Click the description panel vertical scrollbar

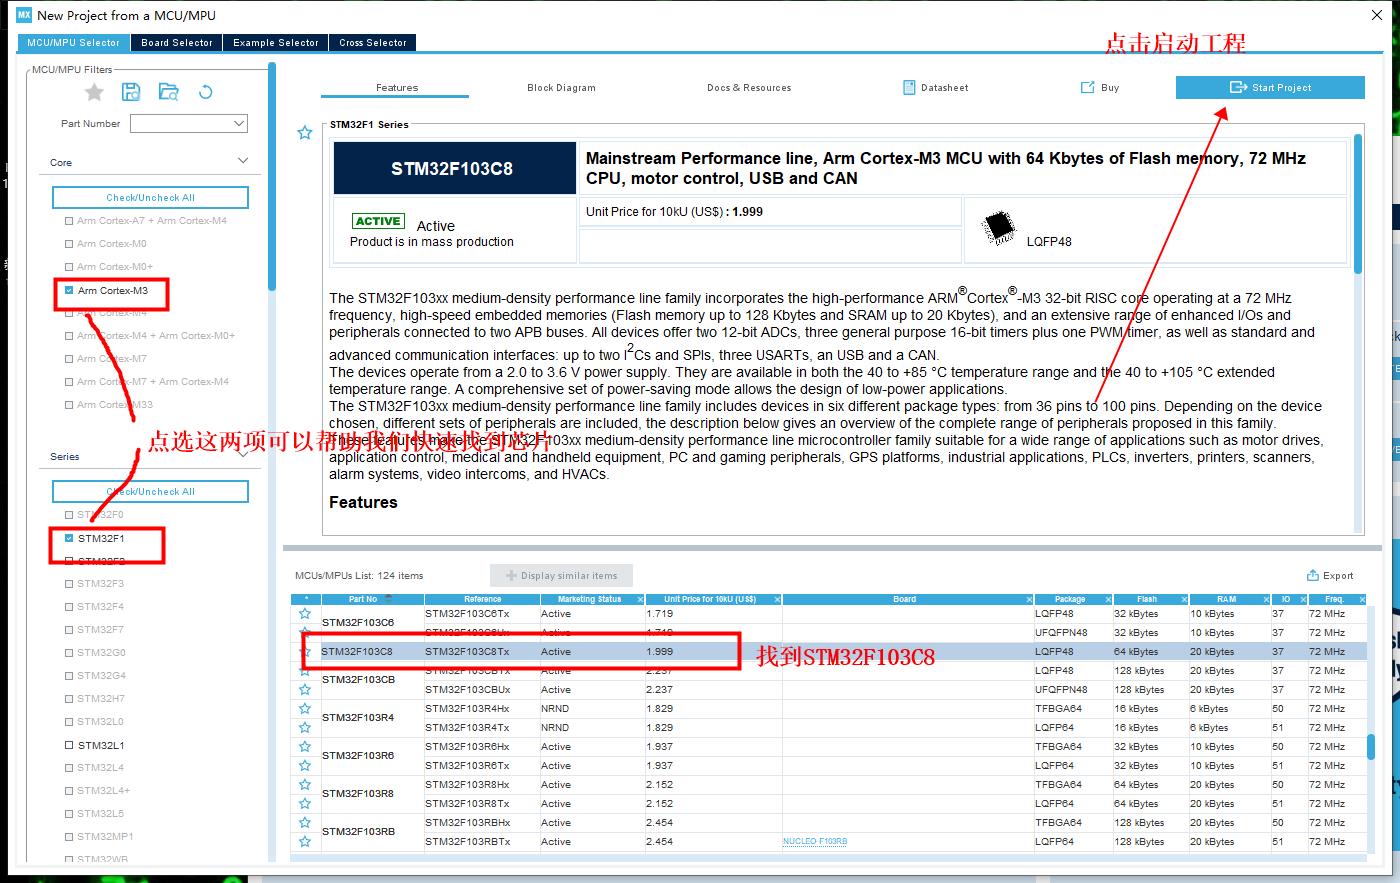coord(1358,203)
